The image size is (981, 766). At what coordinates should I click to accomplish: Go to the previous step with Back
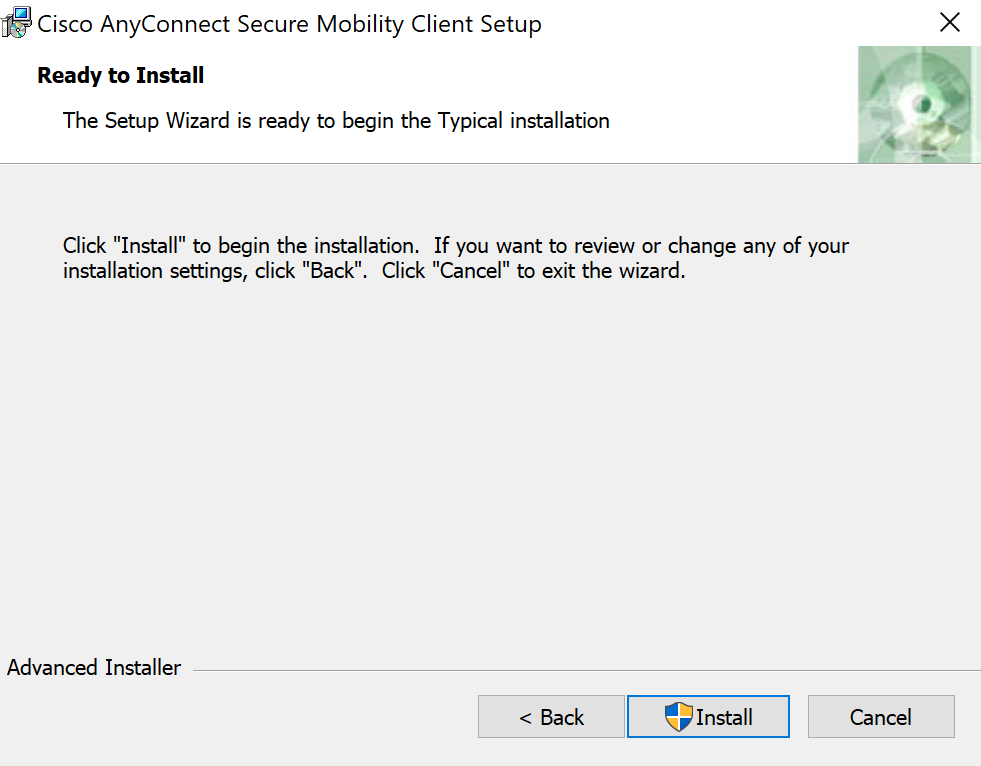tap(551, 717)
